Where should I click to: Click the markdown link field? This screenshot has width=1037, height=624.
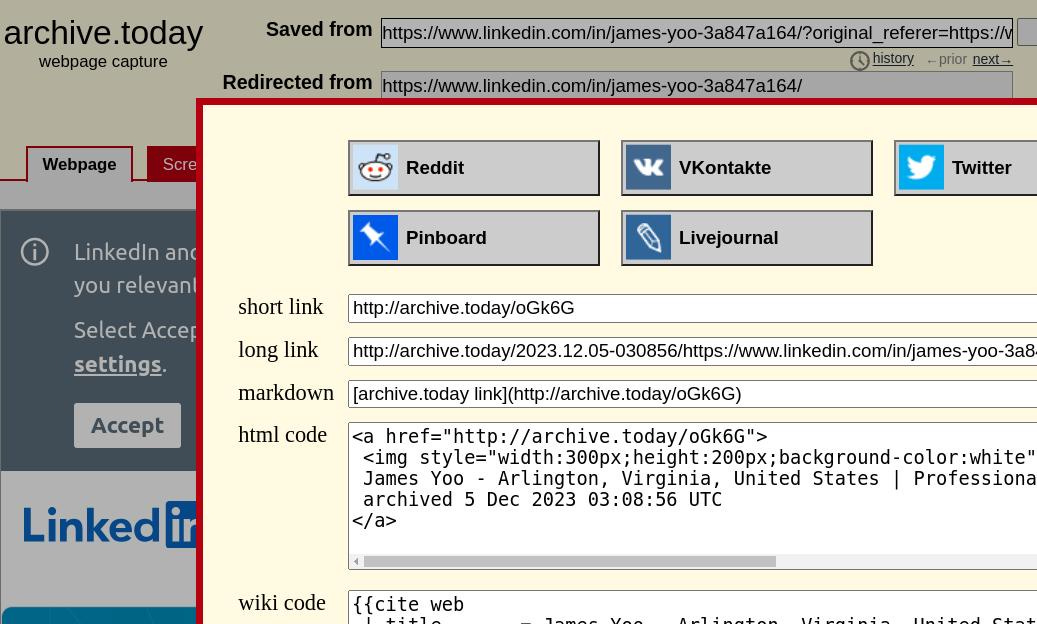[x=692, y=394]
